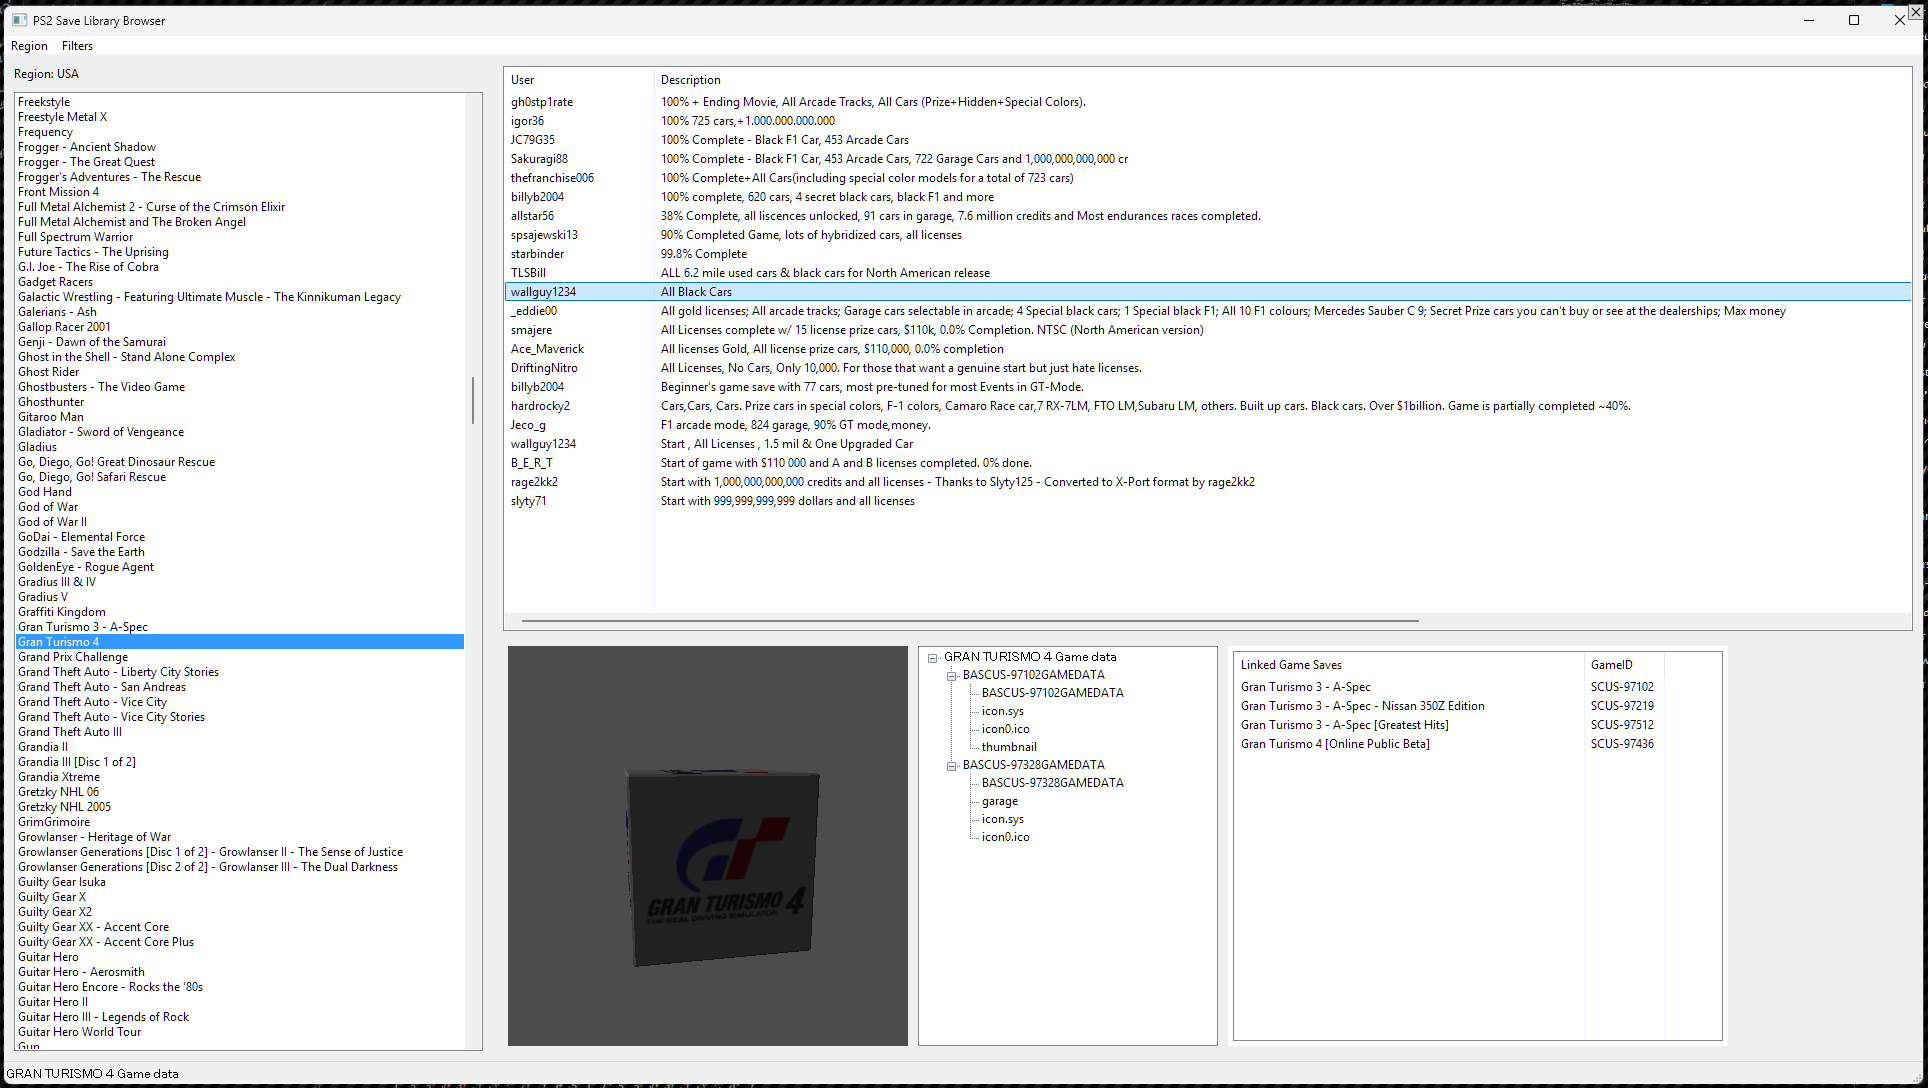1928x1088 pixels.
Task: Choose the save by user Sakuragi88
Action: (x=539, y=159)
